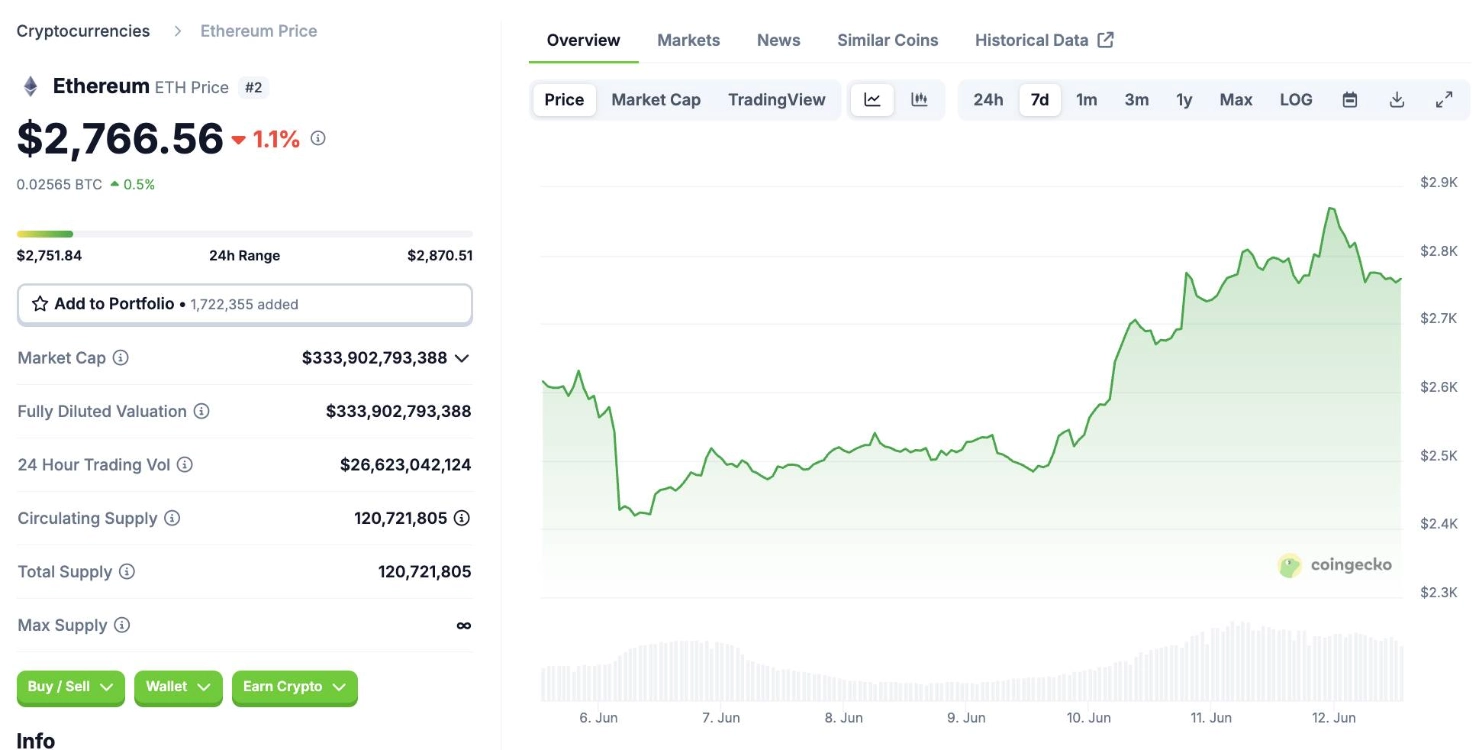Set chart range to 3m

click(x=1136, y=99)
